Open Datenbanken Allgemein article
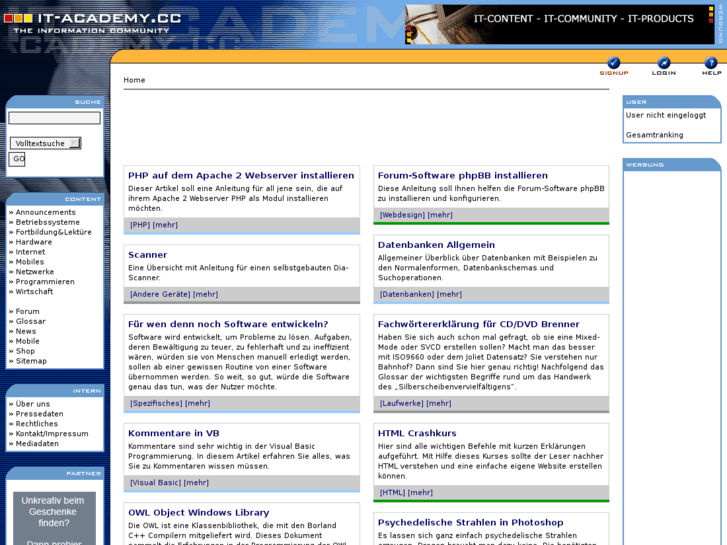The height and width of the screenshot is (545, 727). pos(436,245)
